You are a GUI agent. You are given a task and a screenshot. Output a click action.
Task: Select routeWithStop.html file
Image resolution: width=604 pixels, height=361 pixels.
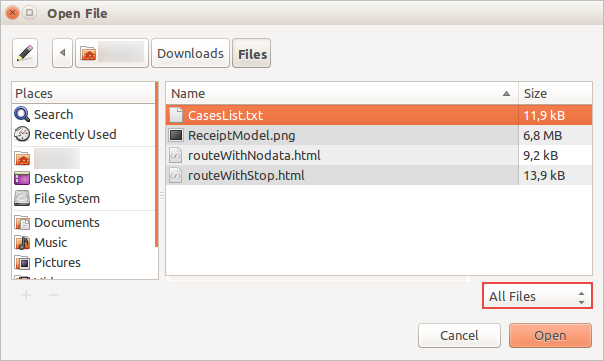click(379, 175)
